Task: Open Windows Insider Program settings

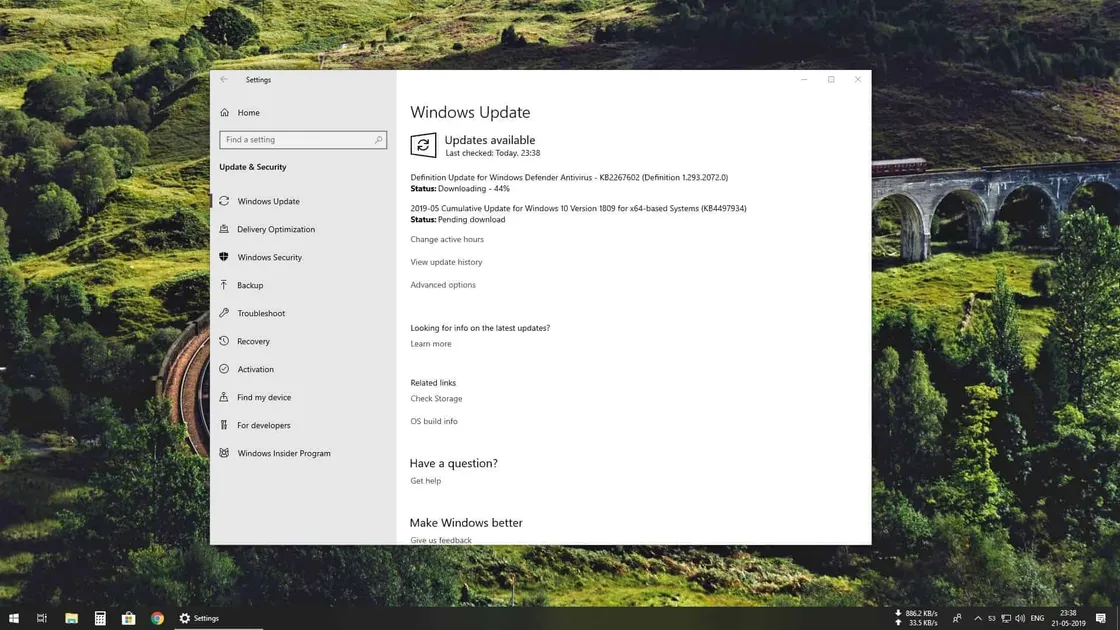Action: click(x=286, y=453)
